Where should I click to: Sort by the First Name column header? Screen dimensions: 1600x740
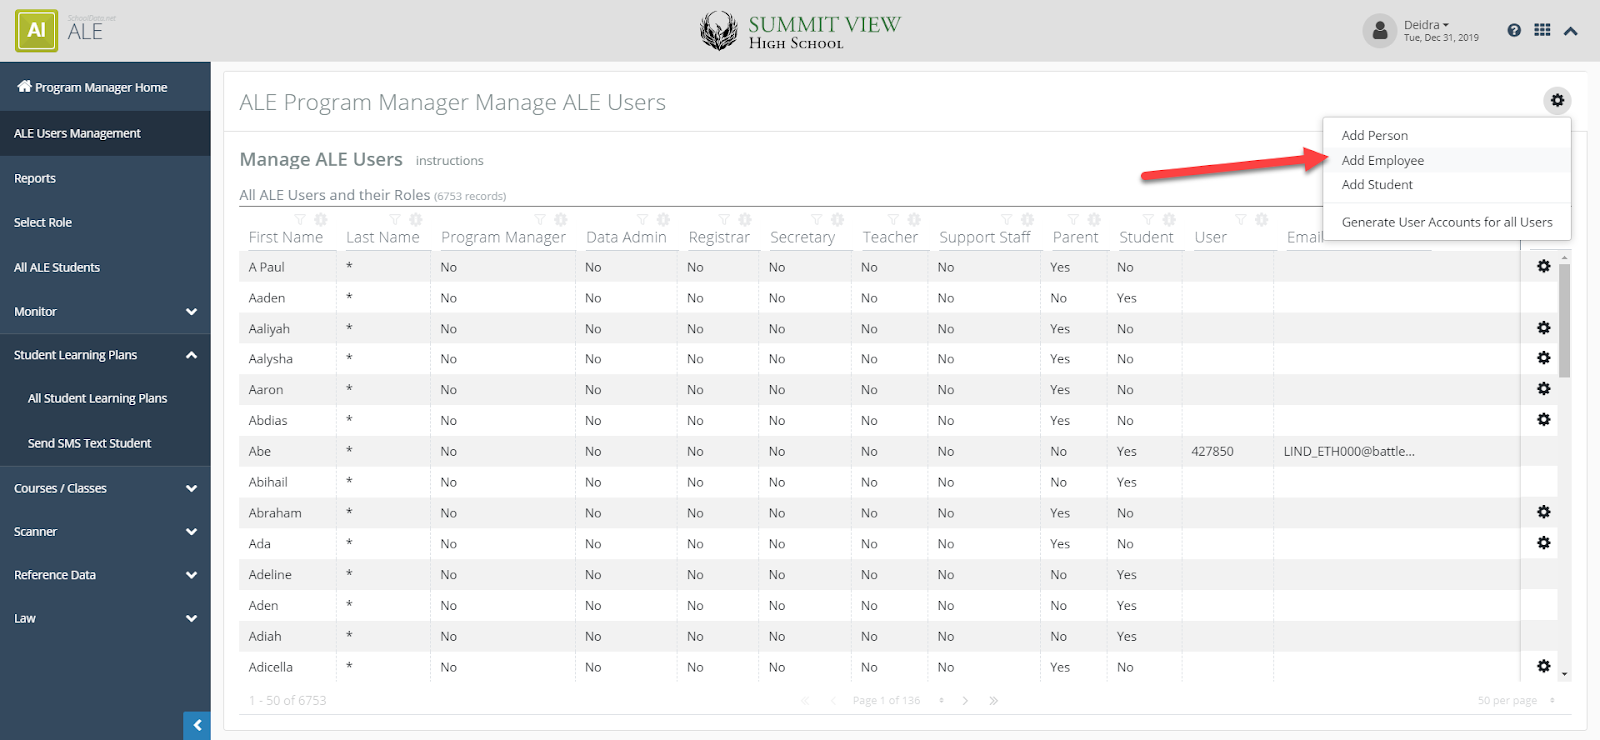pos(286,237)
